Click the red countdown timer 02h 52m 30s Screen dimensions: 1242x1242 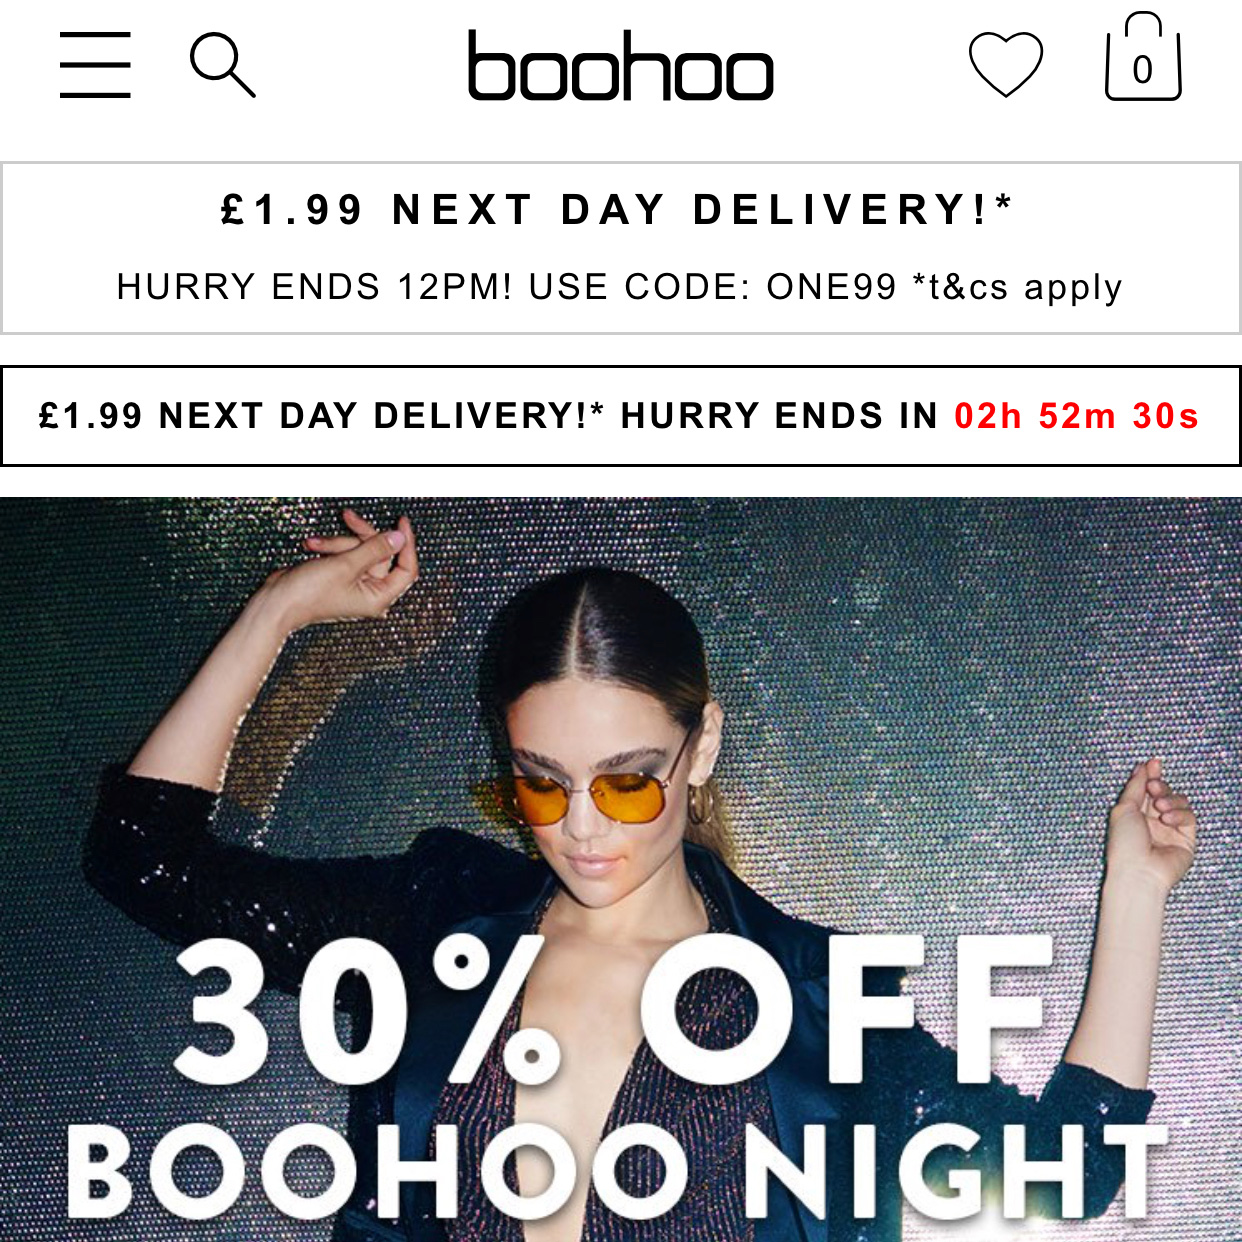click(1076, 416)
